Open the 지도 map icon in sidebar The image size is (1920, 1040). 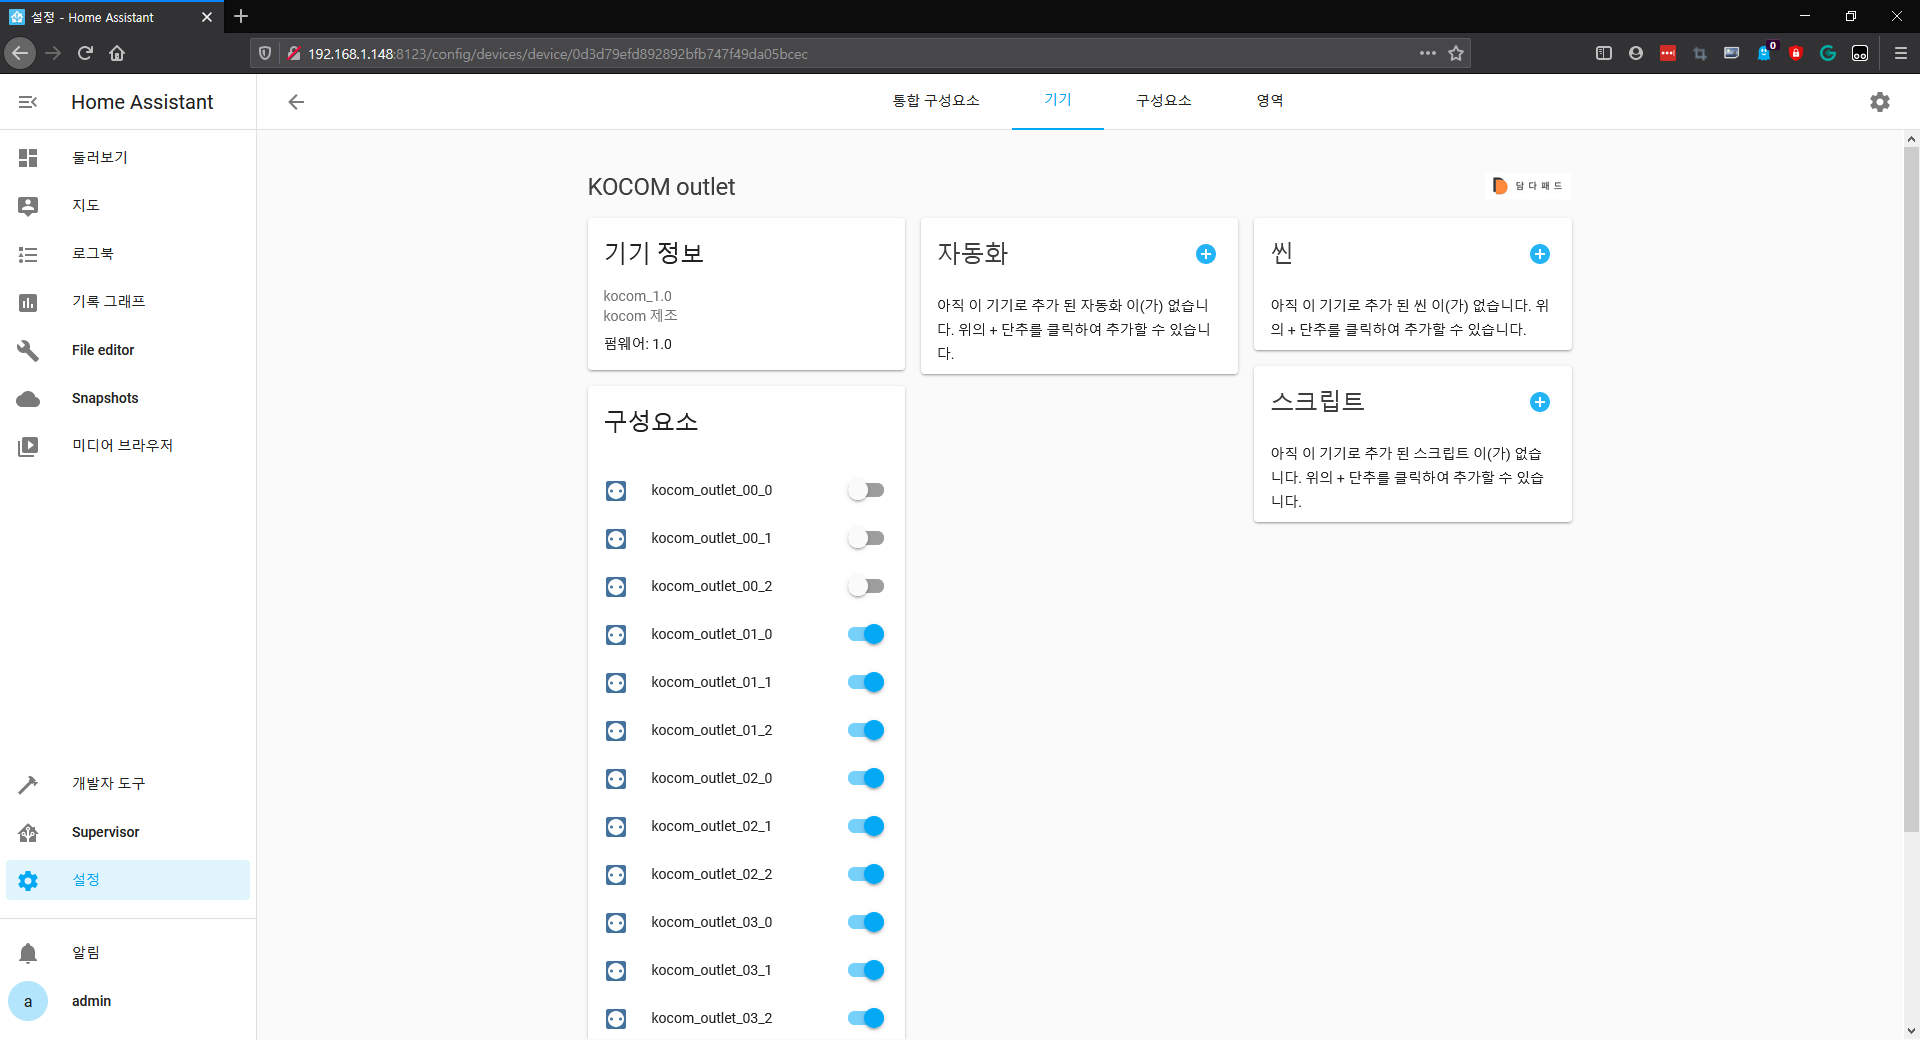(x=28, y=206)
